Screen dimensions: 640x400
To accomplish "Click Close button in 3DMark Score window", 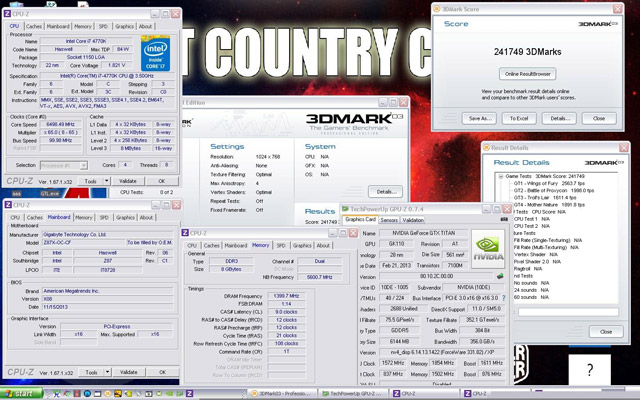I will (x=599, y=118).
